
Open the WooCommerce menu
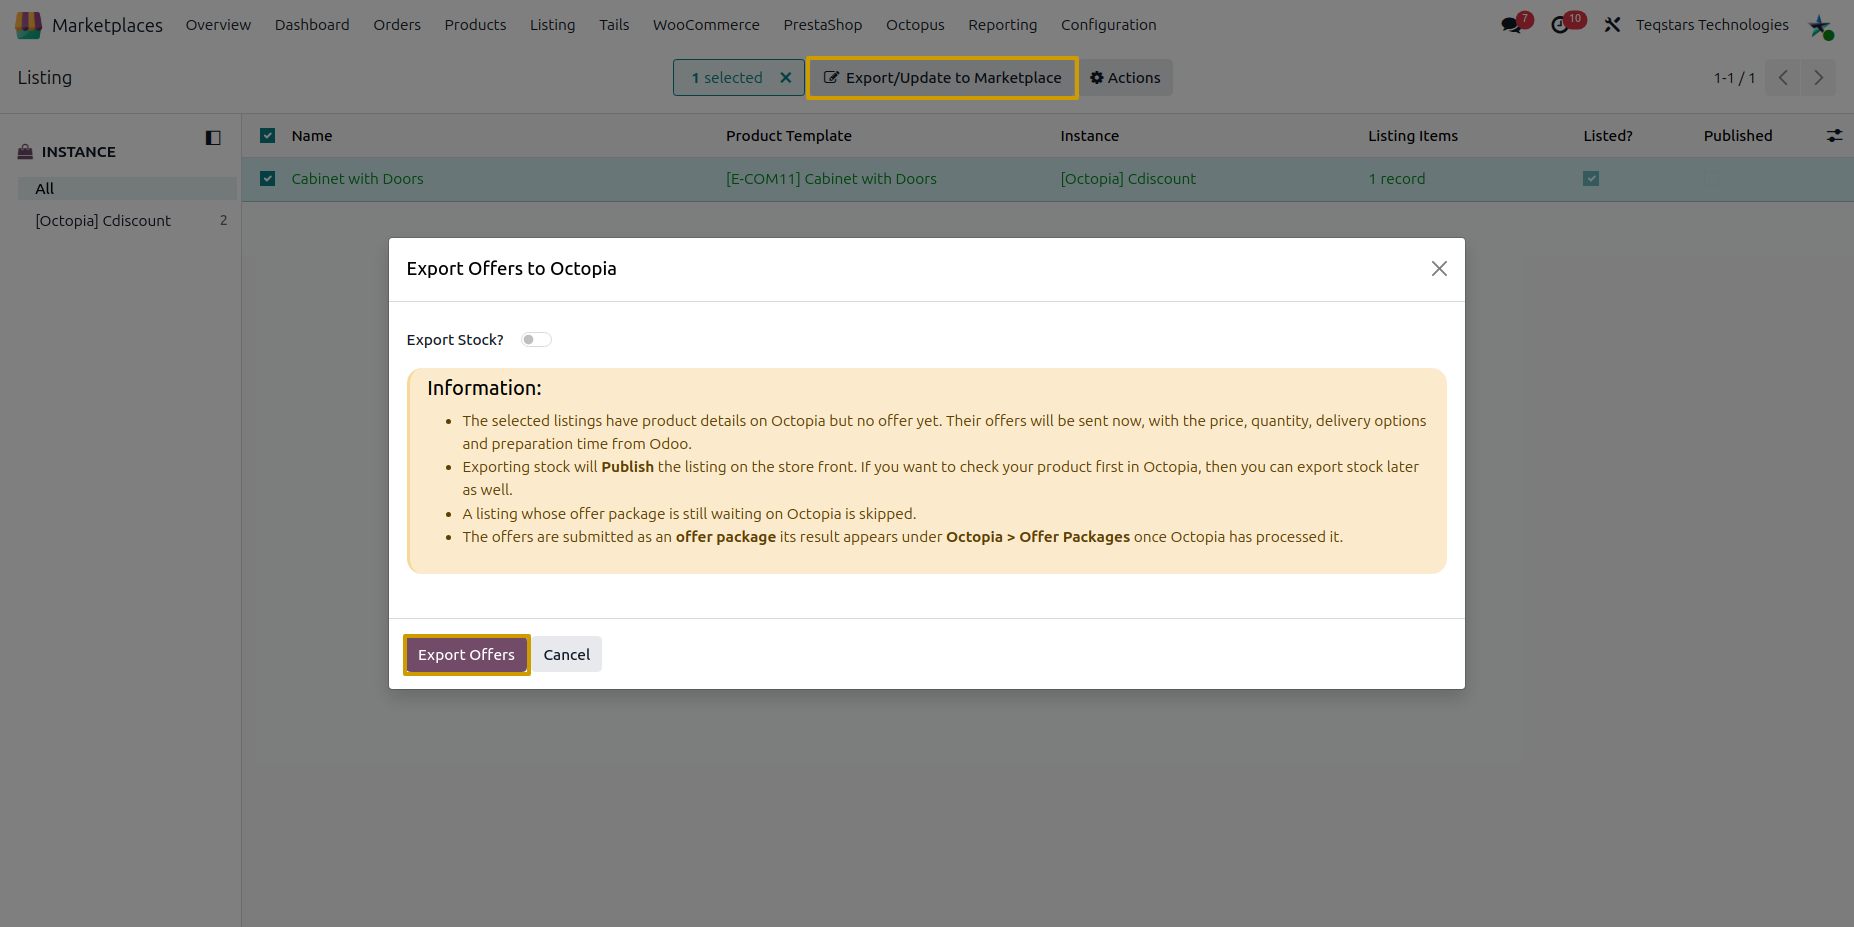(706, 25)
